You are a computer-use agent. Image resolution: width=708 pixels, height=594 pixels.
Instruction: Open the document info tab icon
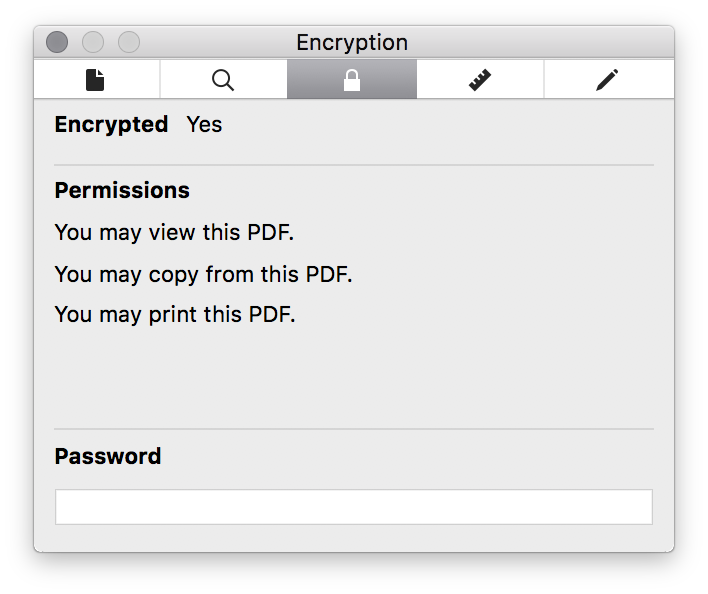click(96, 80)
